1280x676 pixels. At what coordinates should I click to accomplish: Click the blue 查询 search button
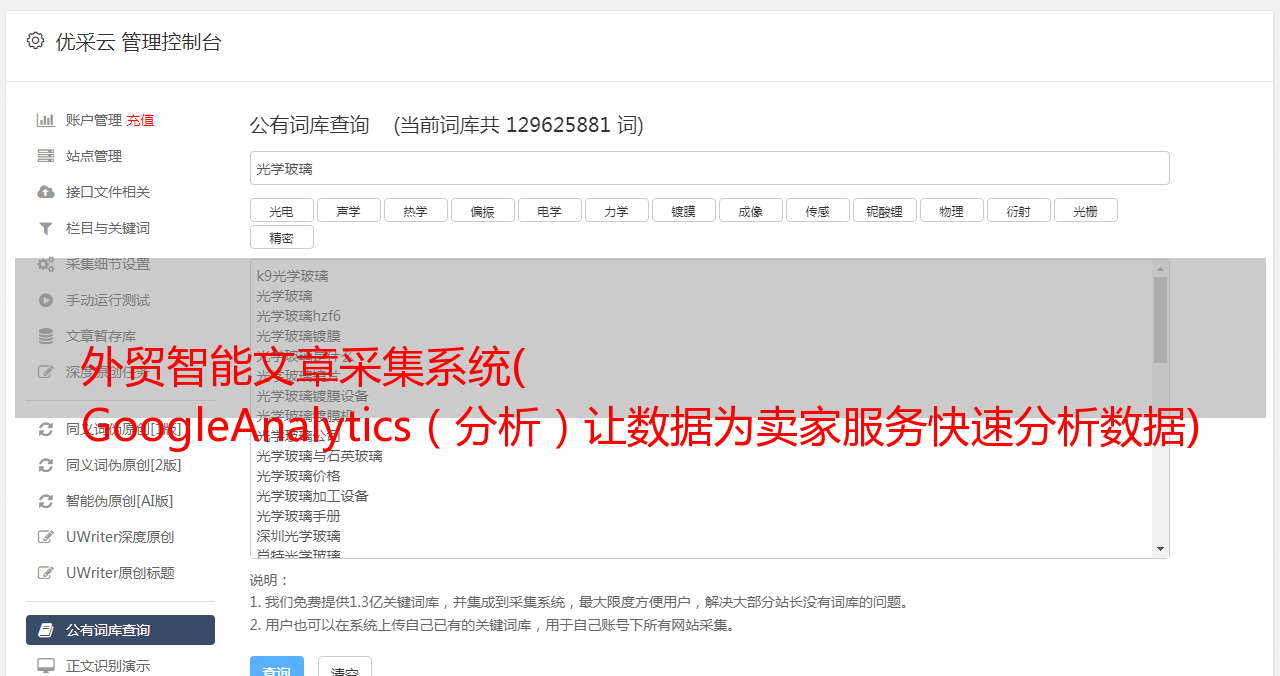277,668
